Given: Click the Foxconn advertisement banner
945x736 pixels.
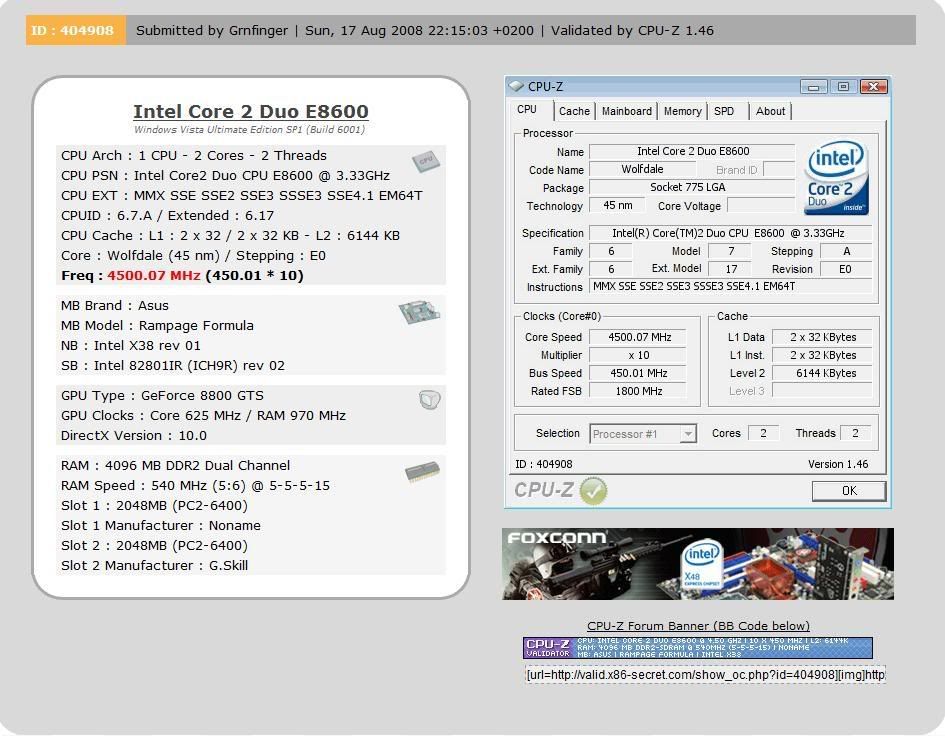Looking at the screenshot, I should pos(698,564).
